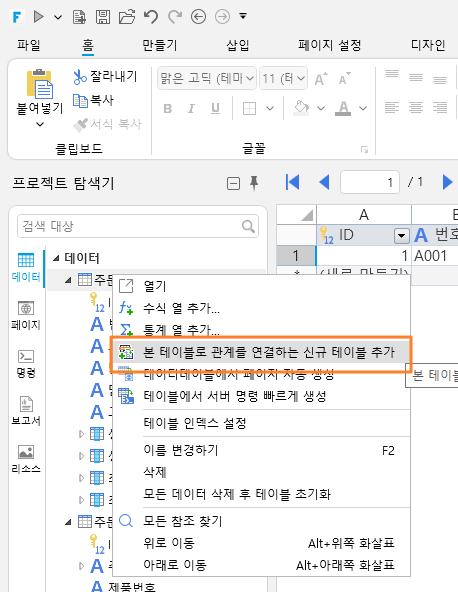Click 잘라내기 cut button
Viewport: 458px width, 592px height.
(105, 77)
